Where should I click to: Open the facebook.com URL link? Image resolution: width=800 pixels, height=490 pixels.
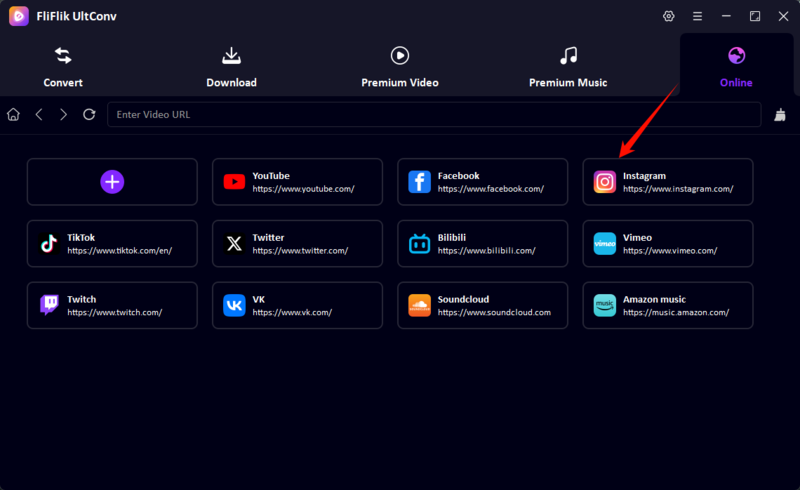point(491,189)
